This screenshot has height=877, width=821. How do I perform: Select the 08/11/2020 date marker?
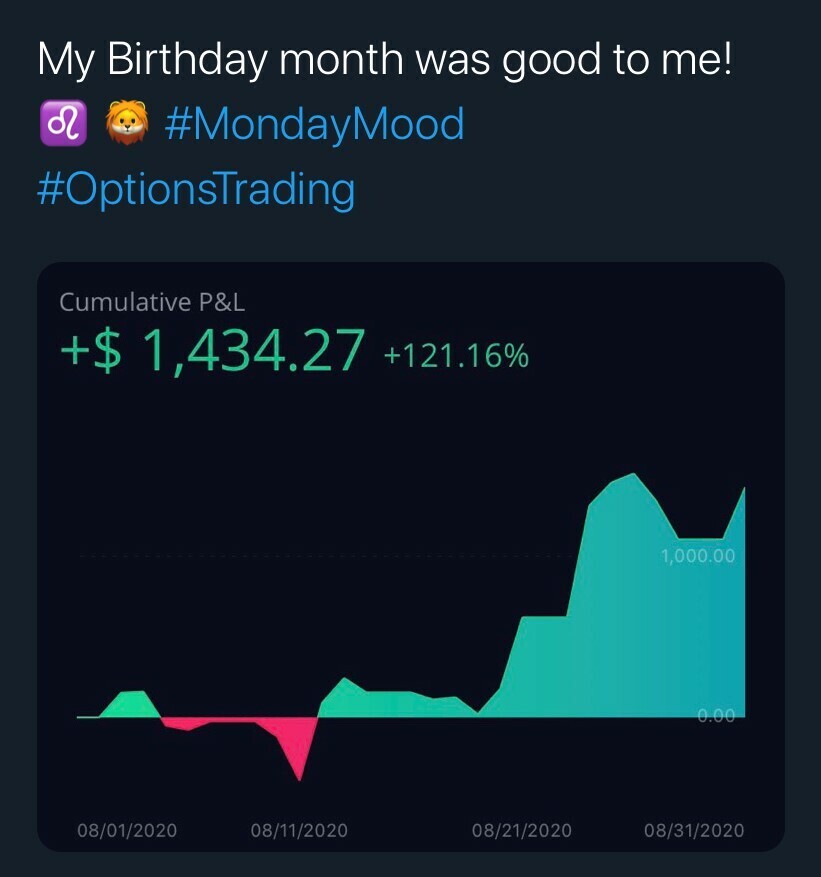[x=300, y=830]
